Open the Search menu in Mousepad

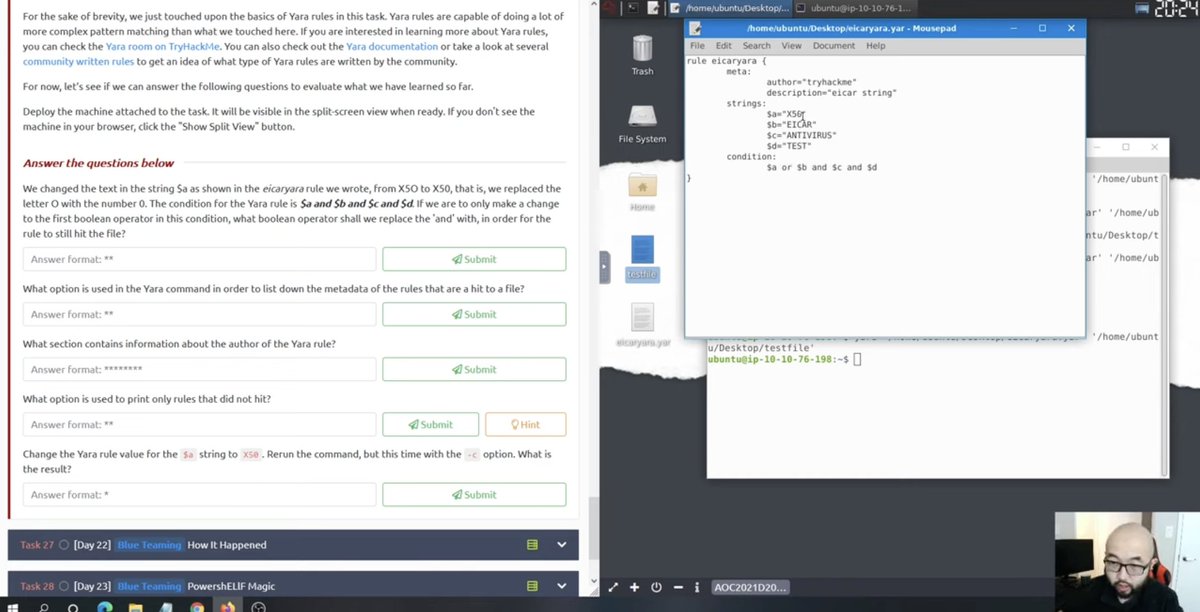756,46
